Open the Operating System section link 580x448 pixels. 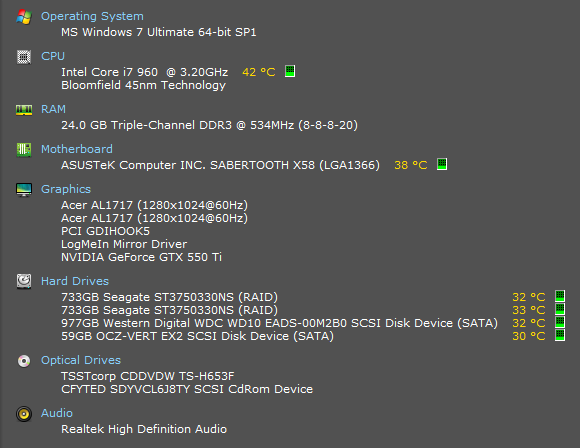tap(92, 16)
